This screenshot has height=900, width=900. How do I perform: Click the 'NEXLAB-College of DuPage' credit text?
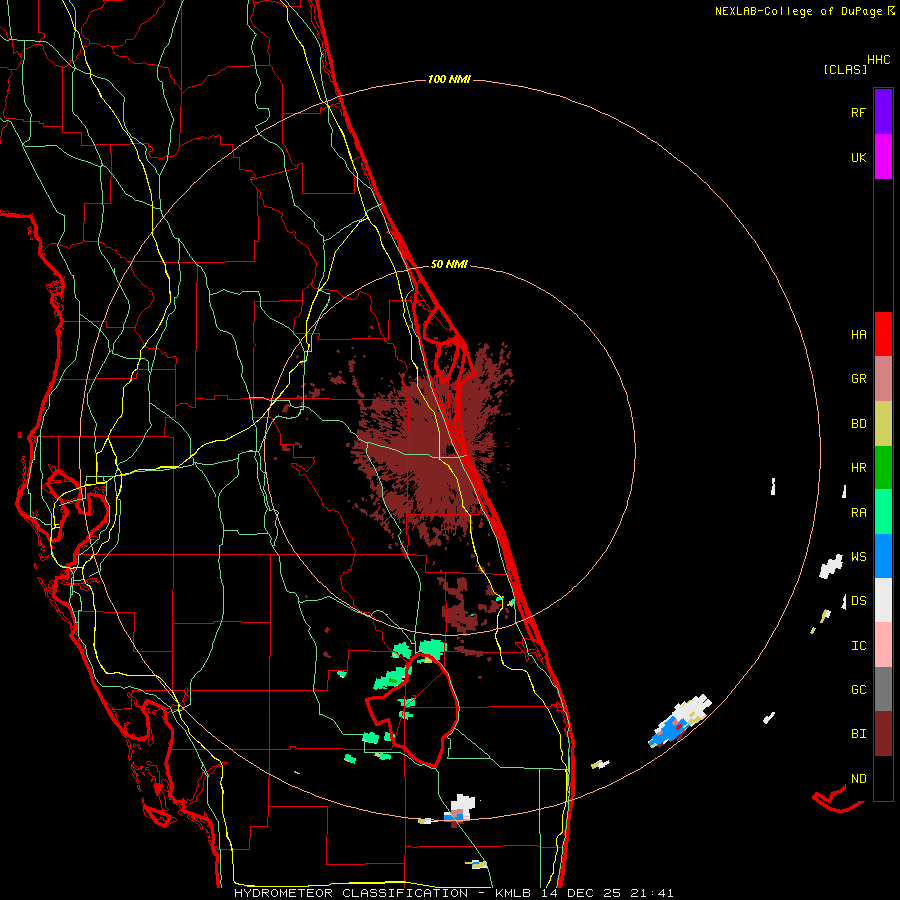click(798, 11)
